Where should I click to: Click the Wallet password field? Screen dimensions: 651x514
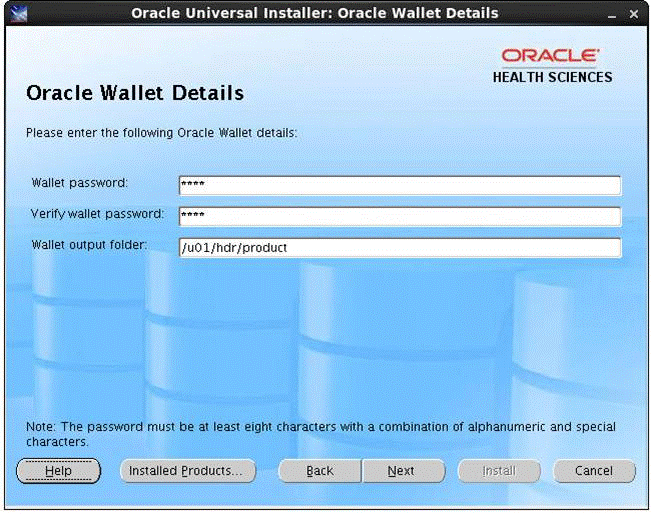tap(400, 185)
